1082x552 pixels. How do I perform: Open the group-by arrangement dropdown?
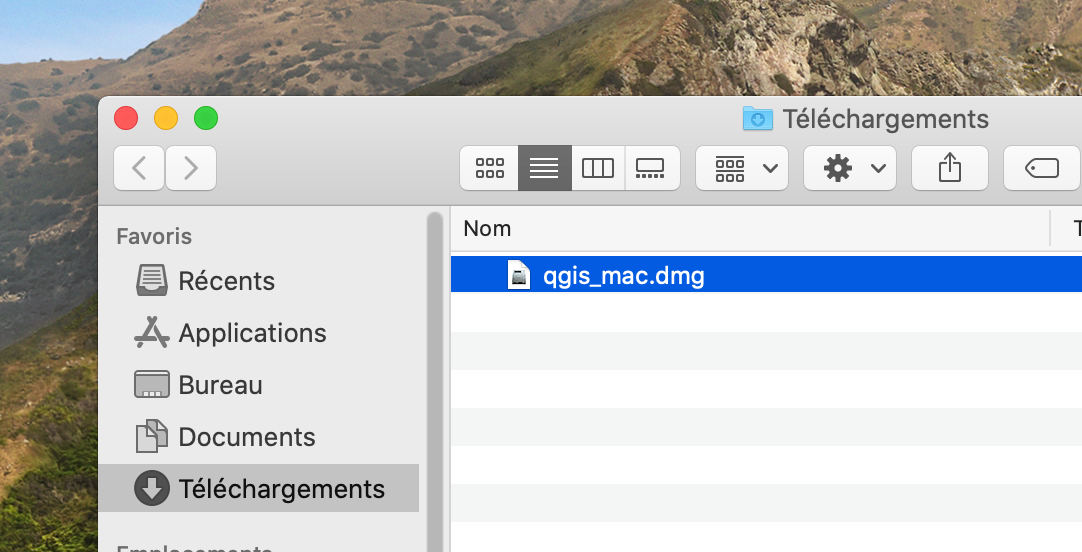tap(742, 168)
